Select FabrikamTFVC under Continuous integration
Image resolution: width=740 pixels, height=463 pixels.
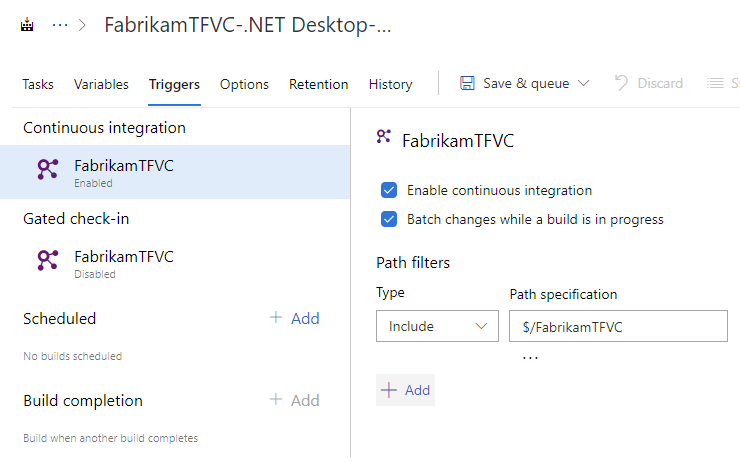click(x=175, y=172)
